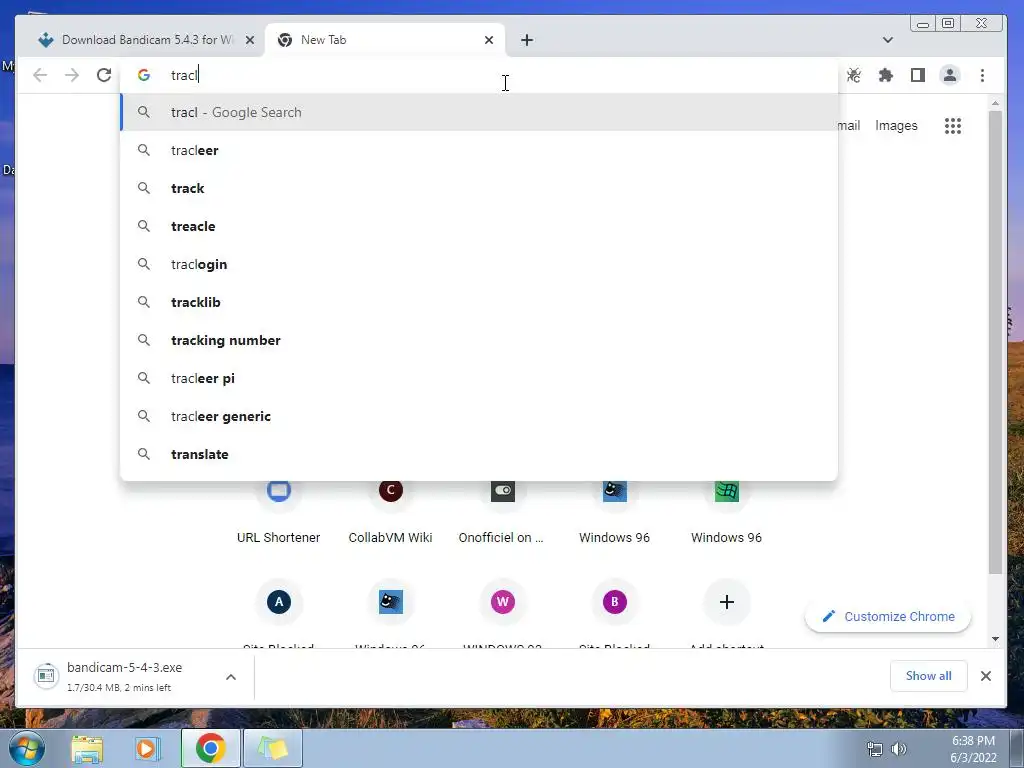Screen dimensions: 1024x768
Task: Select the 'tracking number' suggestion
Action: click(479, 340)
